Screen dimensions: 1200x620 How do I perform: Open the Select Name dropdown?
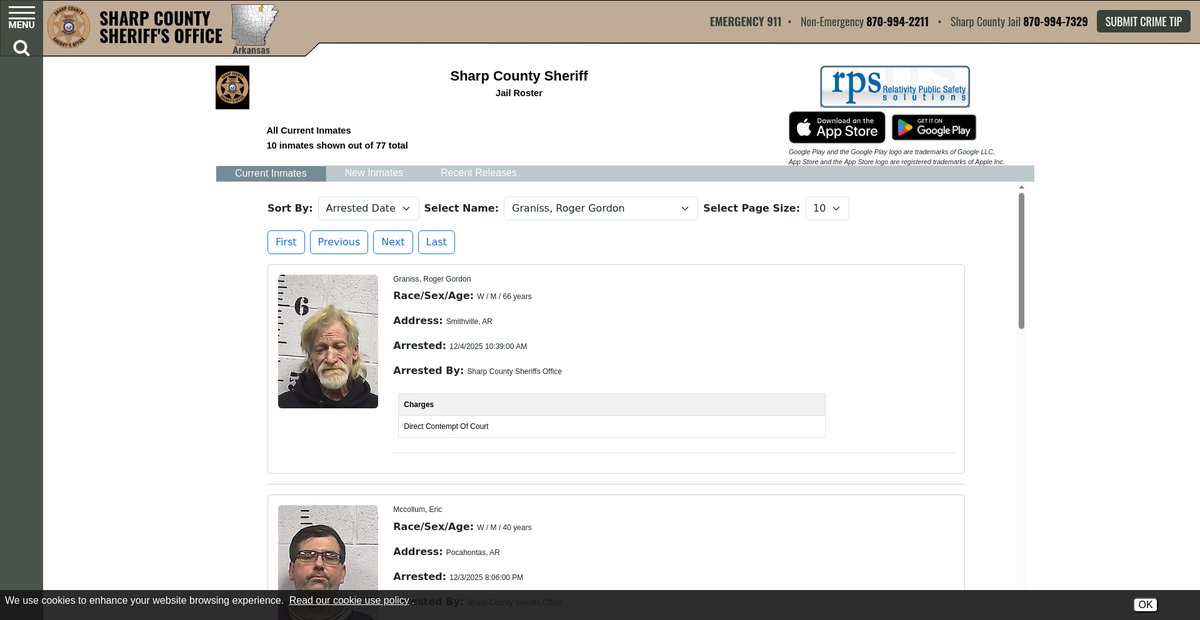click(601, 209)
